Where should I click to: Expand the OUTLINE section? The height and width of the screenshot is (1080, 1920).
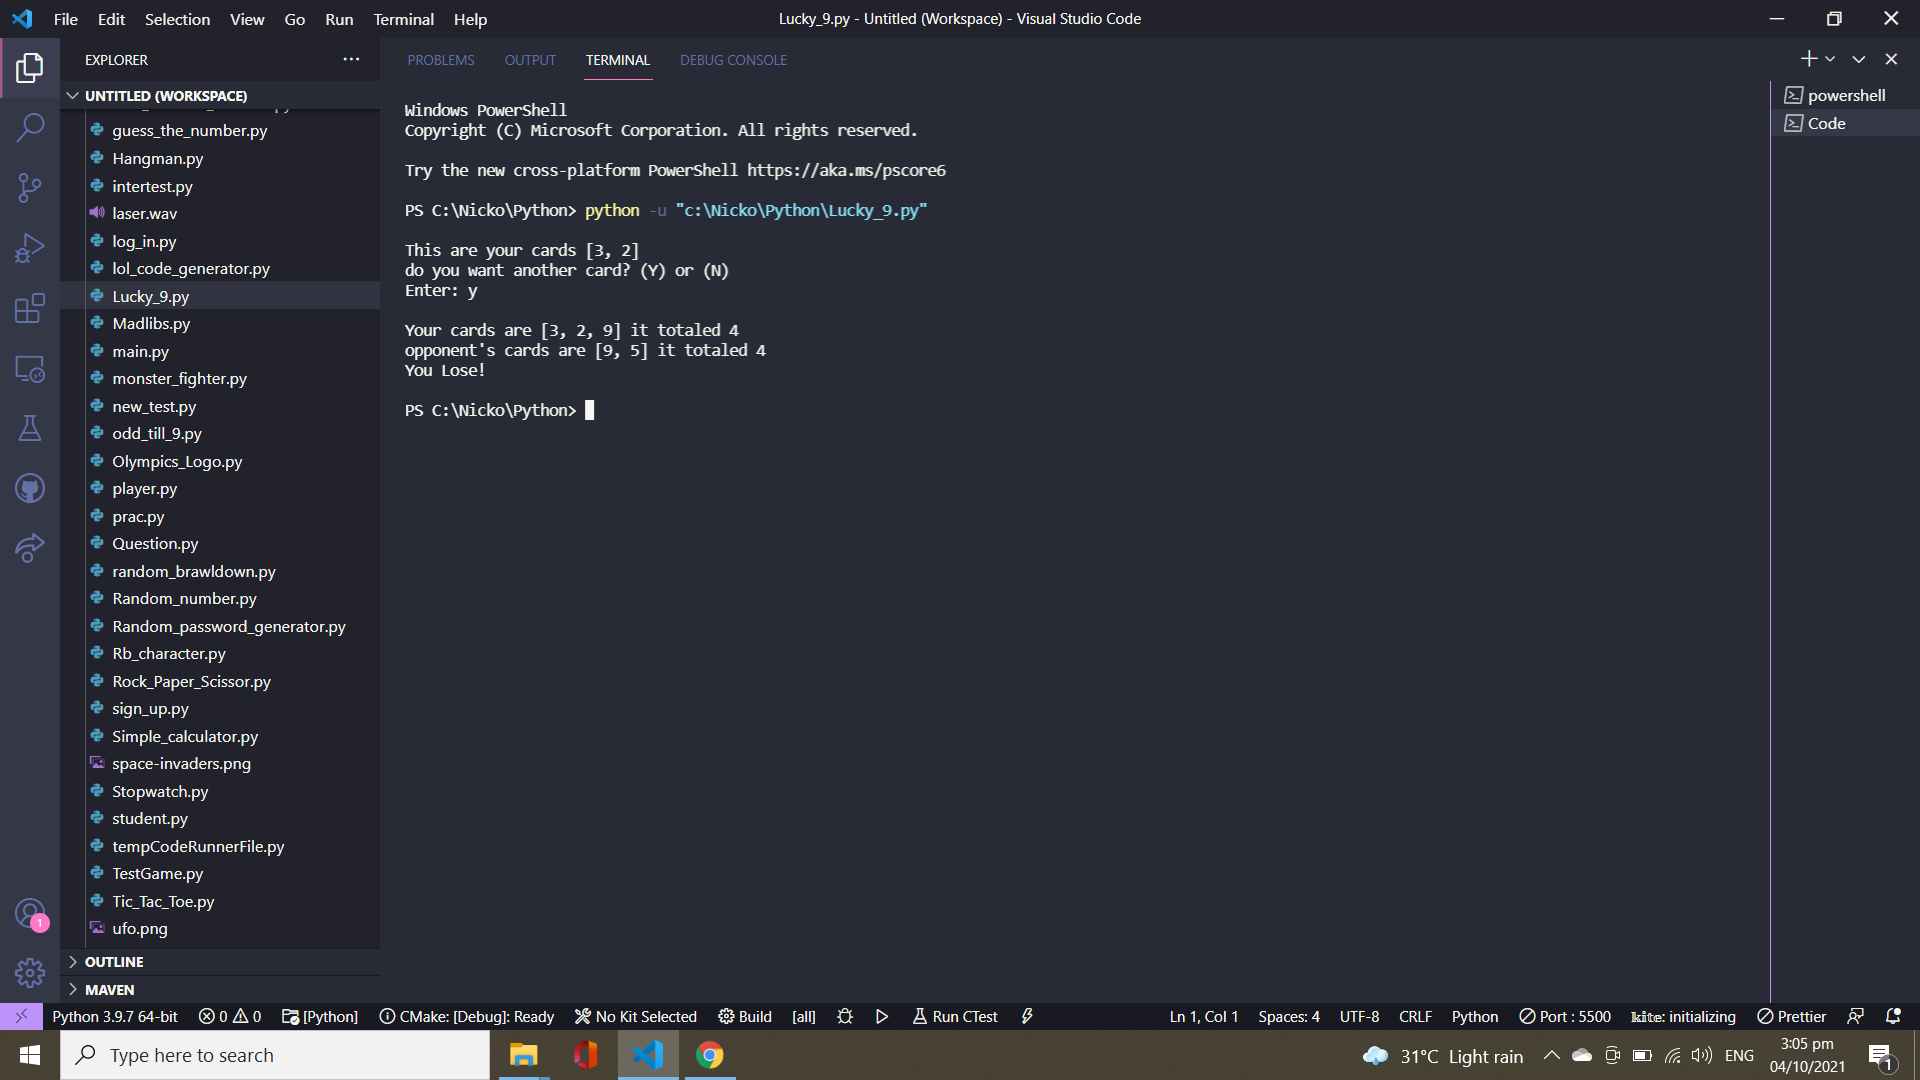coord(113,961)
